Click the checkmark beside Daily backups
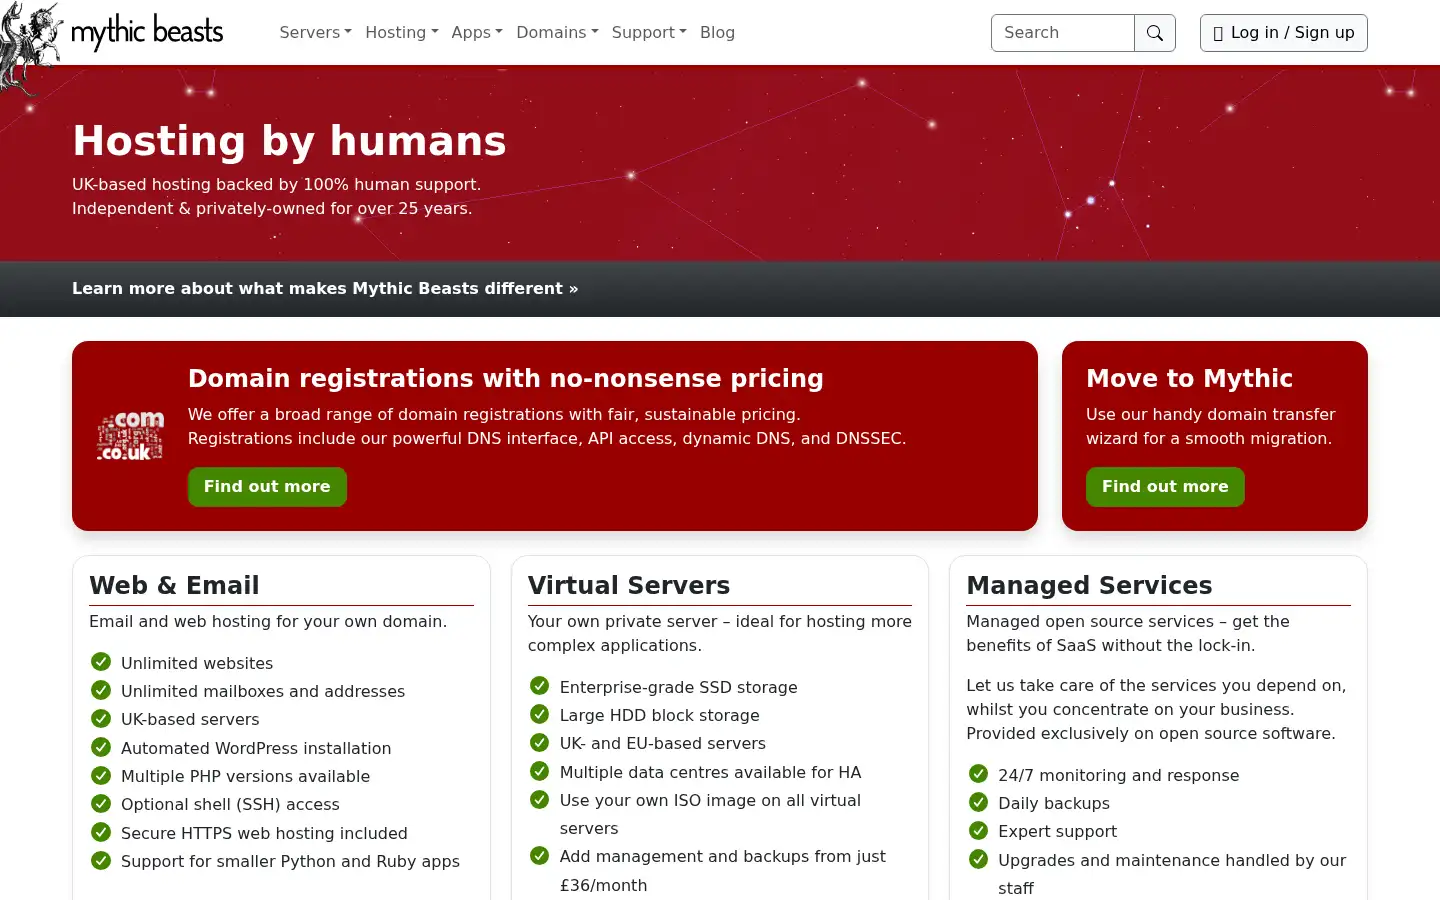The width and height of the screenshot is (1440, 900). [978, 802]
